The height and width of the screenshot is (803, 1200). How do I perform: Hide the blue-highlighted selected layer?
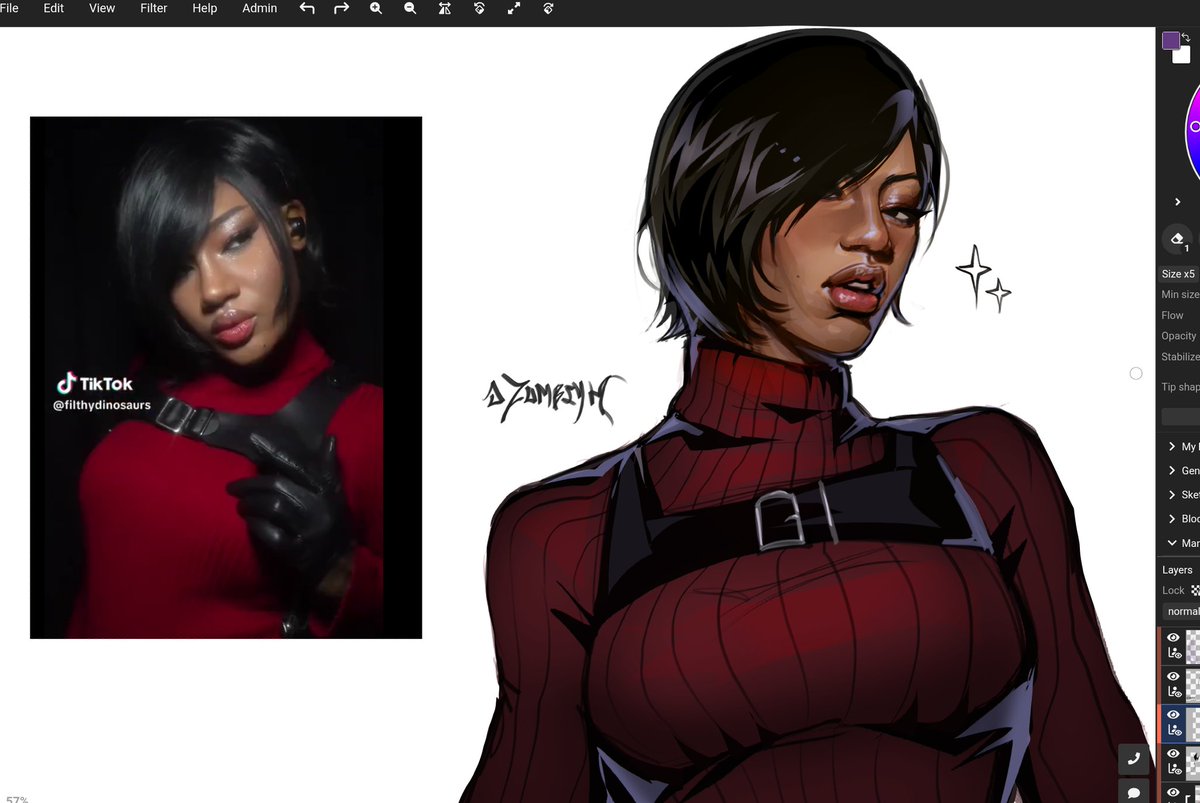point(1174,715)
